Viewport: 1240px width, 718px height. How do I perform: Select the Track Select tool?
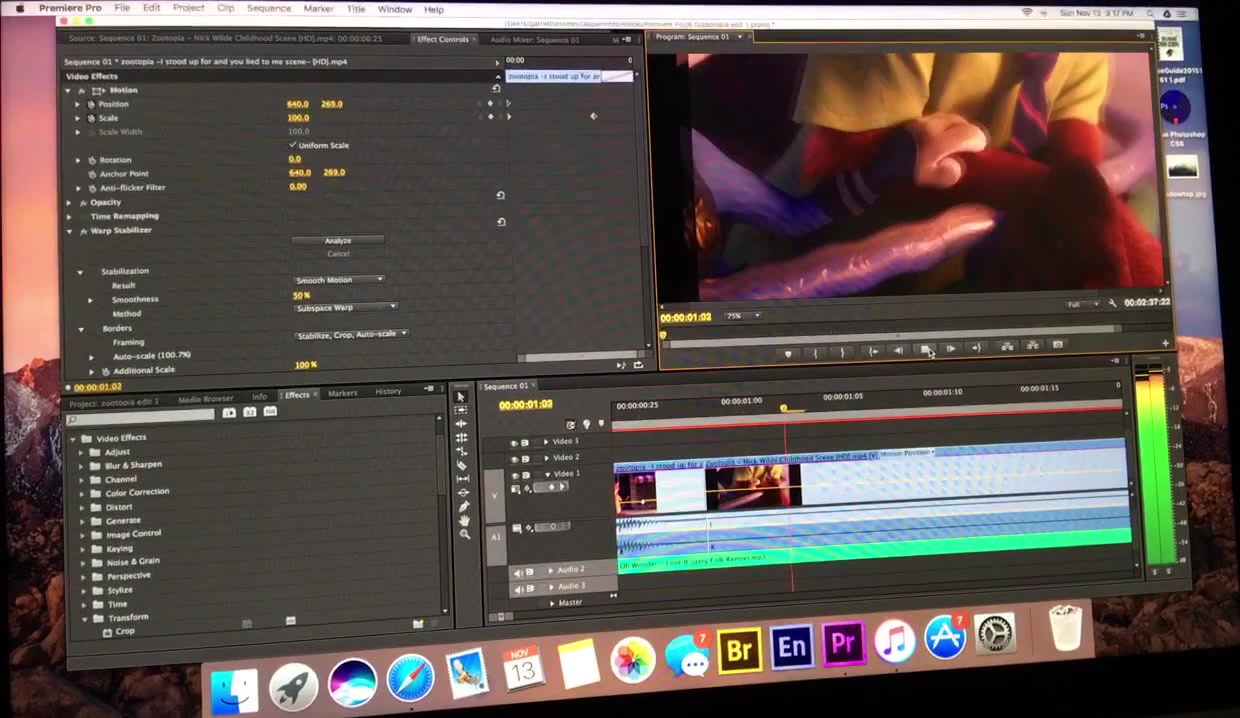click(462, 410)
